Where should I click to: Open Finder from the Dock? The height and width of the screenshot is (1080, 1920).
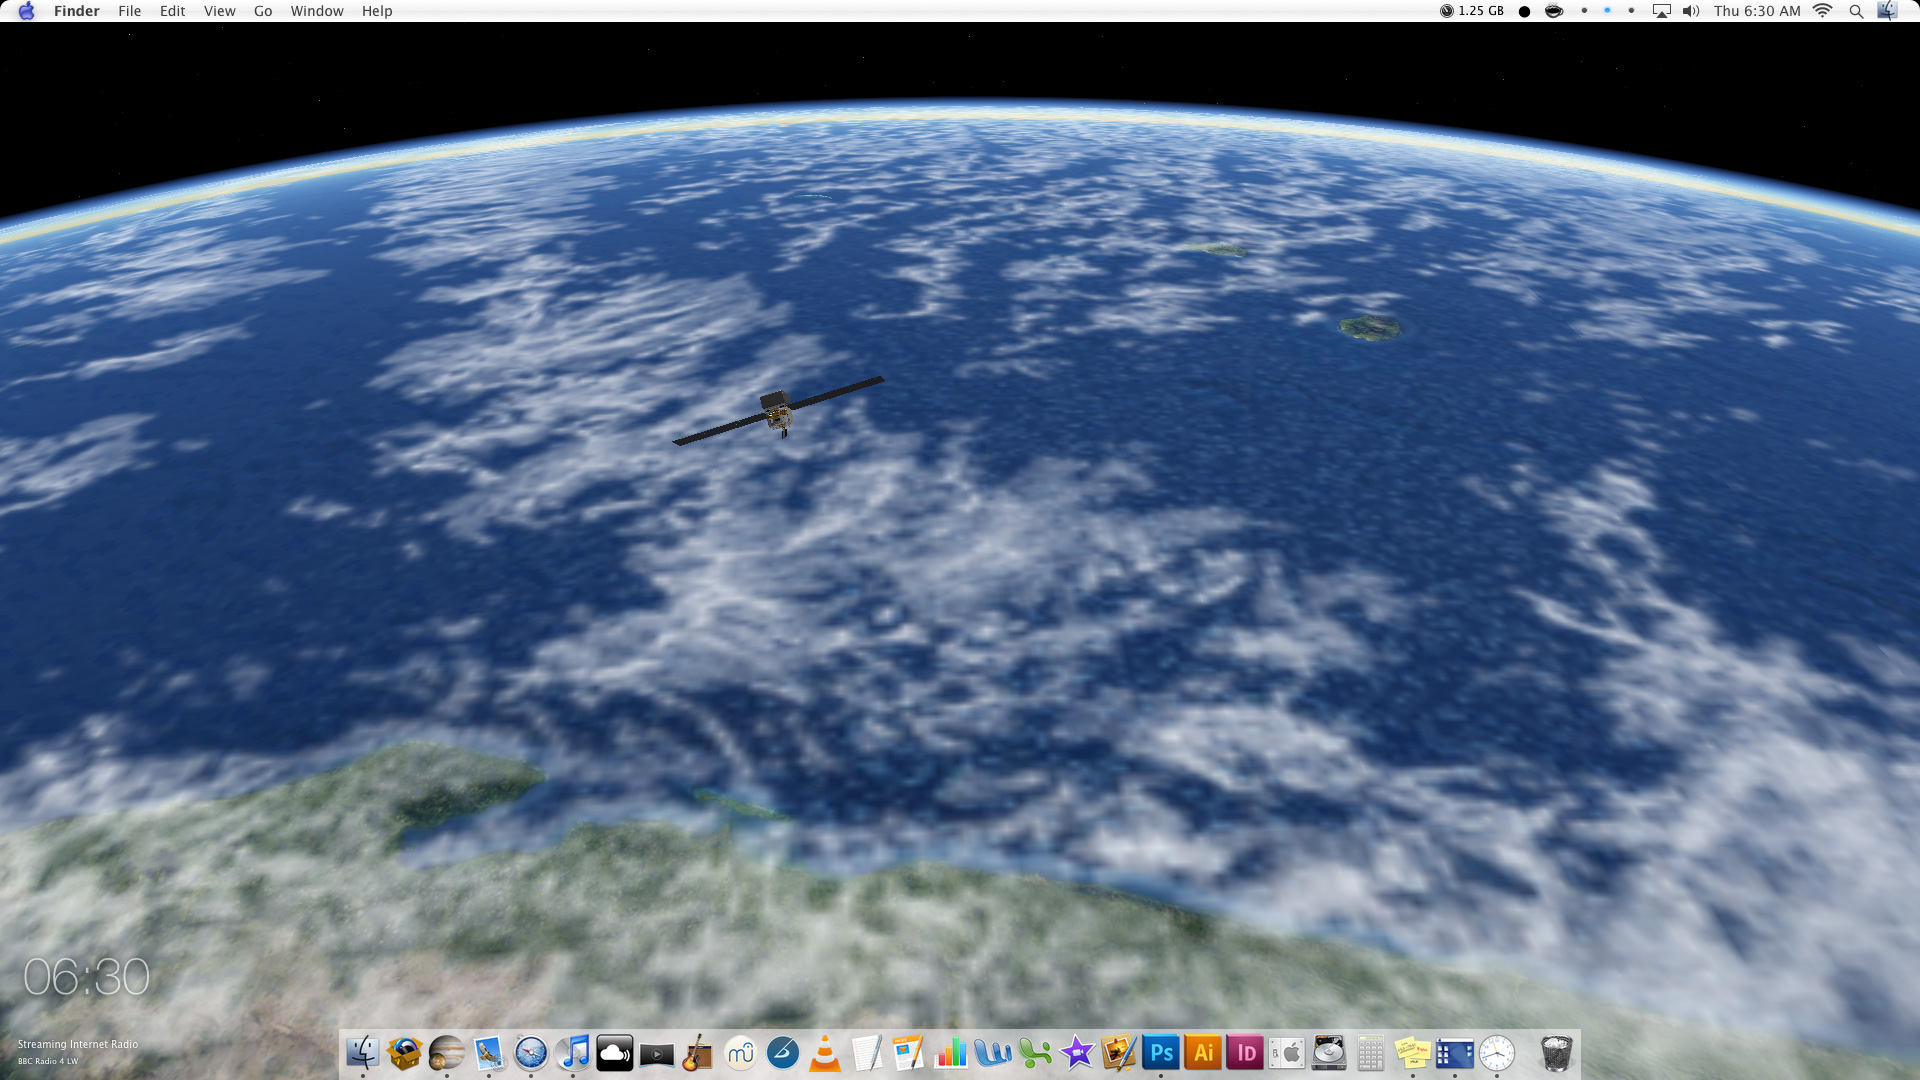click(362, 1053)
